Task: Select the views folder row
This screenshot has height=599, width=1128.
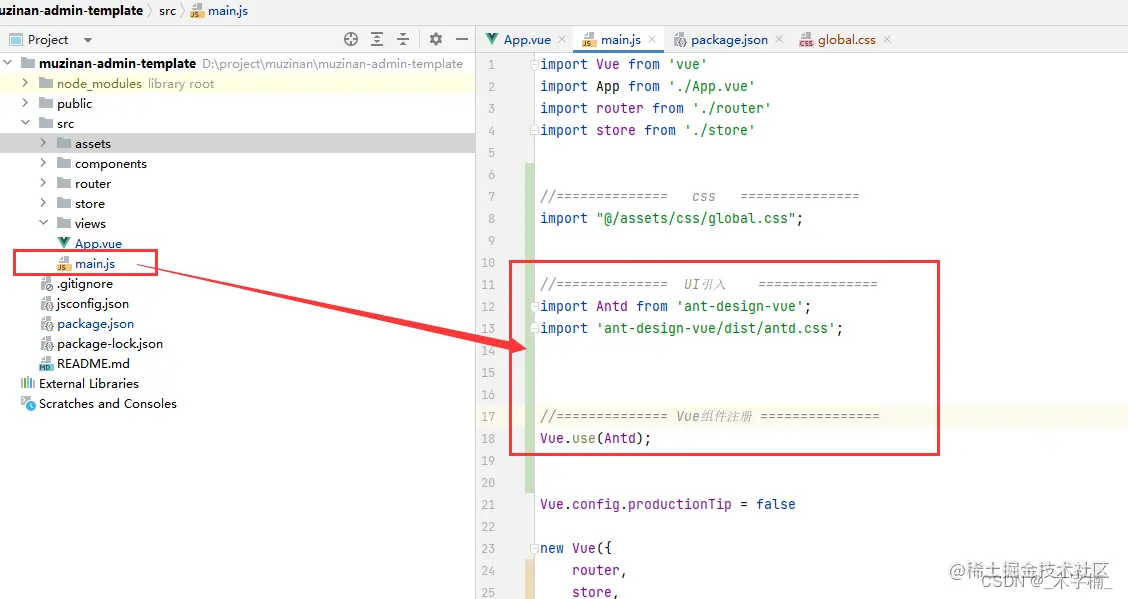Action: tap(237, 223)
